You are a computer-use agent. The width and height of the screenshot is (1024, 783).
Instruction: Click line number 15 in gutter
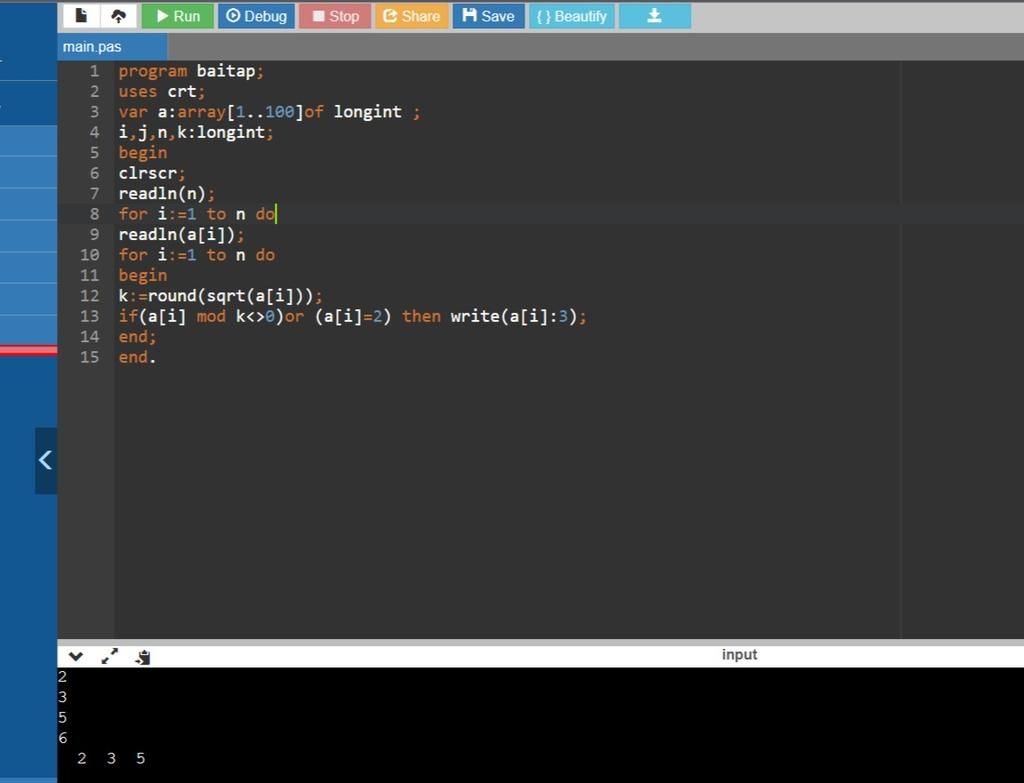[90, 357]
